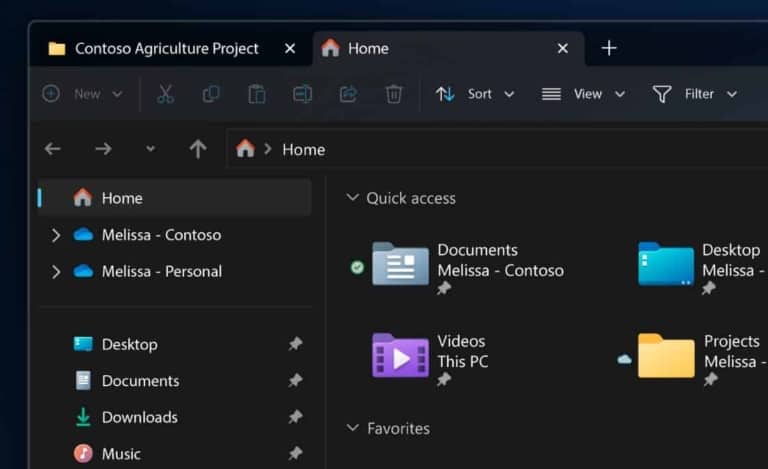Click the Filter button label
Image resolution: width=768 pixels, height=469 pixels.
click(x=699, y=94)
